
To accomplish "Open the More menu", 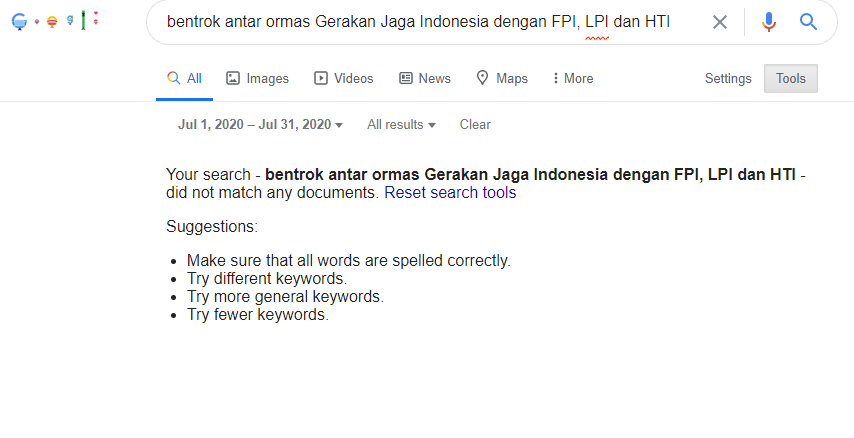I will (572, 78).
